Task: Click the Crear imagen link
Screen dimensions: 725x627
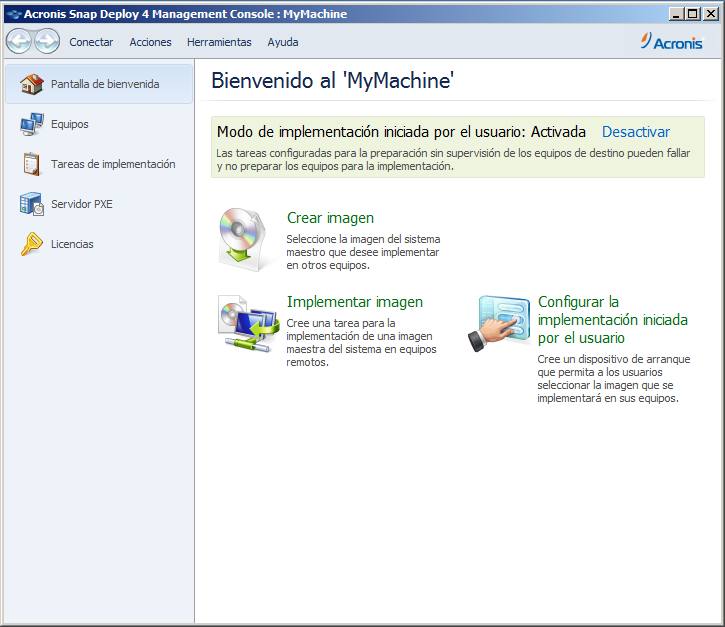Action: (330, 218)
